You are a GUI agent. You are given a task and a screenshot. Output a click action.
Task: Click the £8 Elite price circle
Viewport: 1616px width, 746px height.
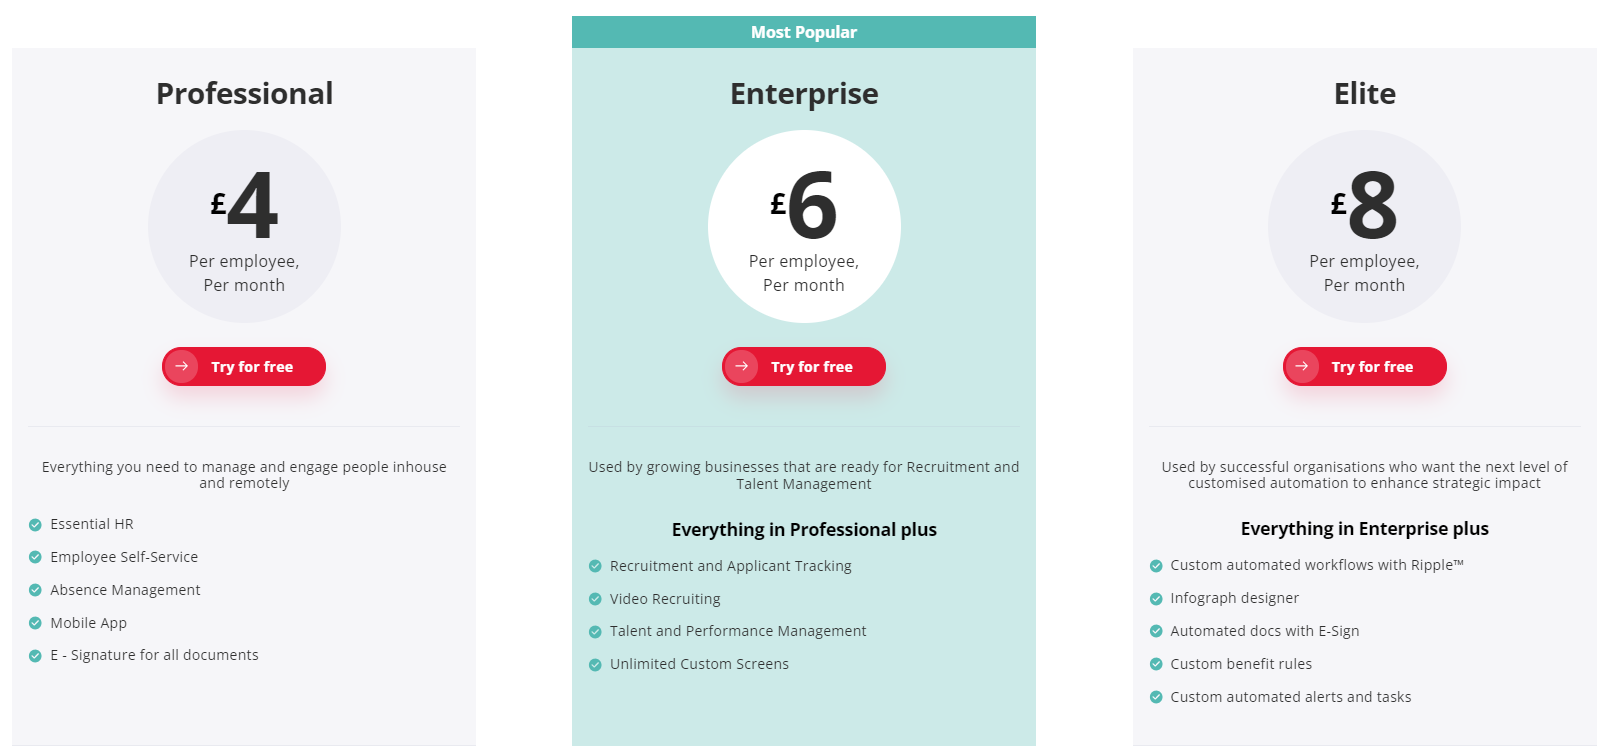(1364, 226)
